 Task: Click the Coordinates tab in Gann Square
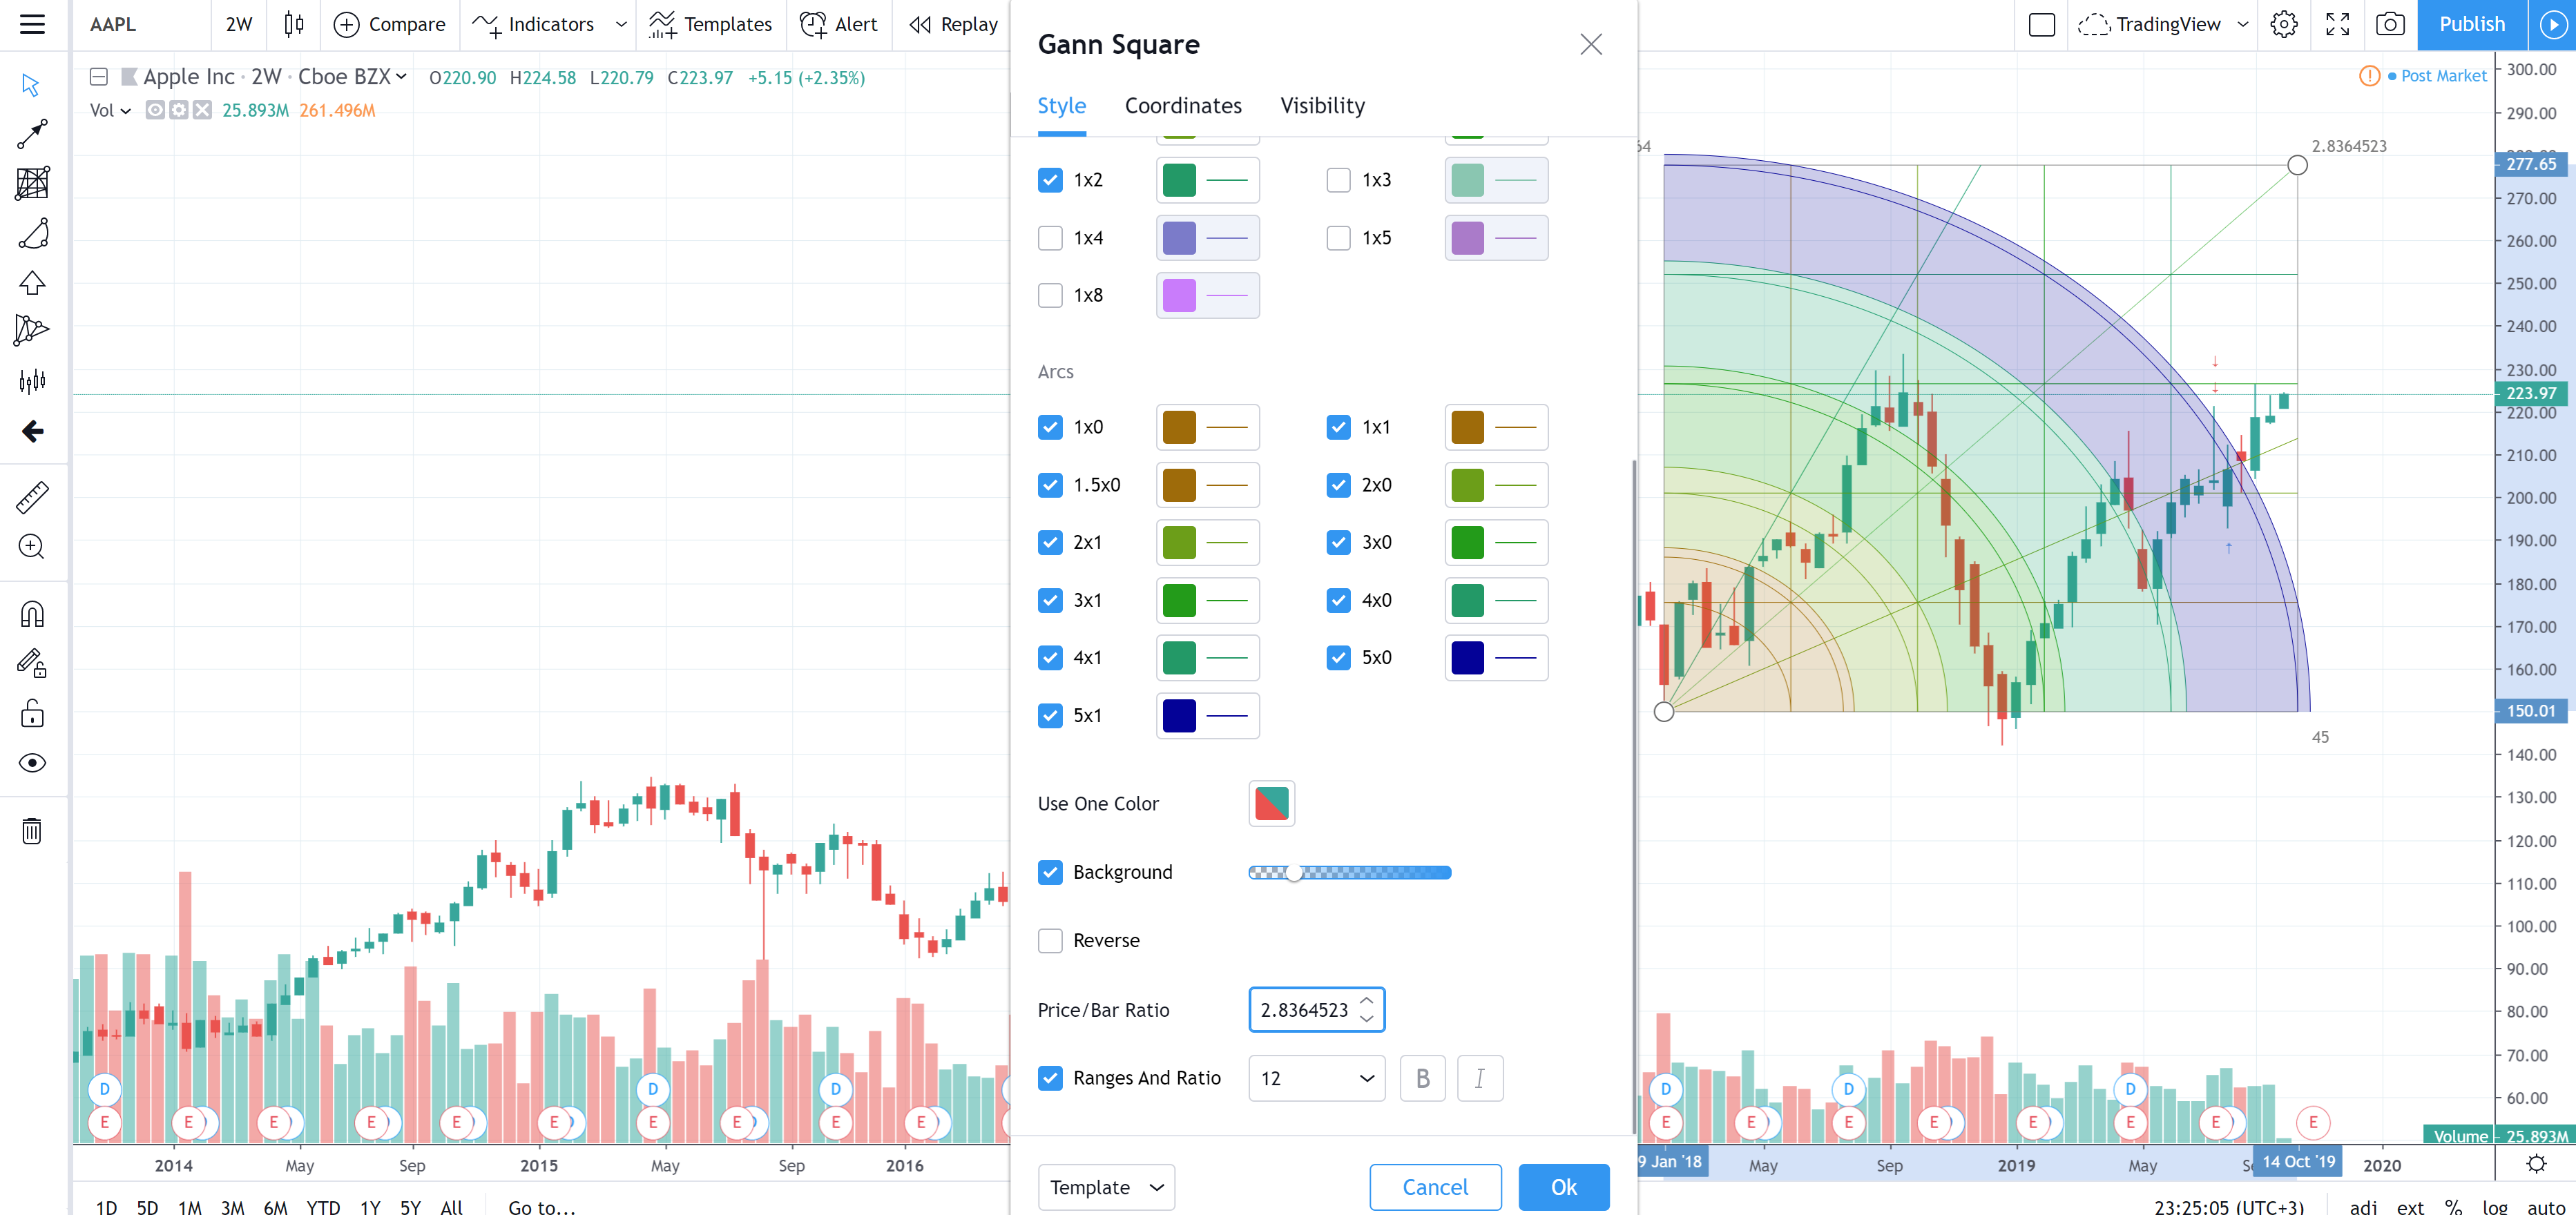[x=1183, y=105]
